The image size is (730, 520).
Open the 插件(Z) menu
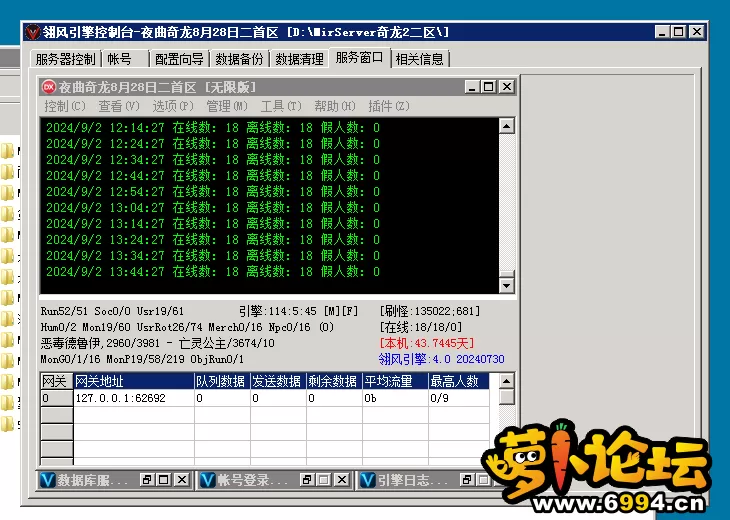pyautogui.click(x=389, y=106)
